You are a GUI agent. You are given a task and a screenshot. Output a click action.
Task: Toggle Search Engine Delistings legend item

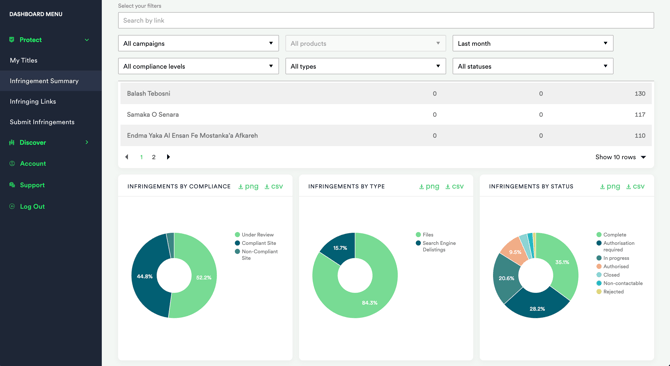pyautogui.click(x=436, y=246)
